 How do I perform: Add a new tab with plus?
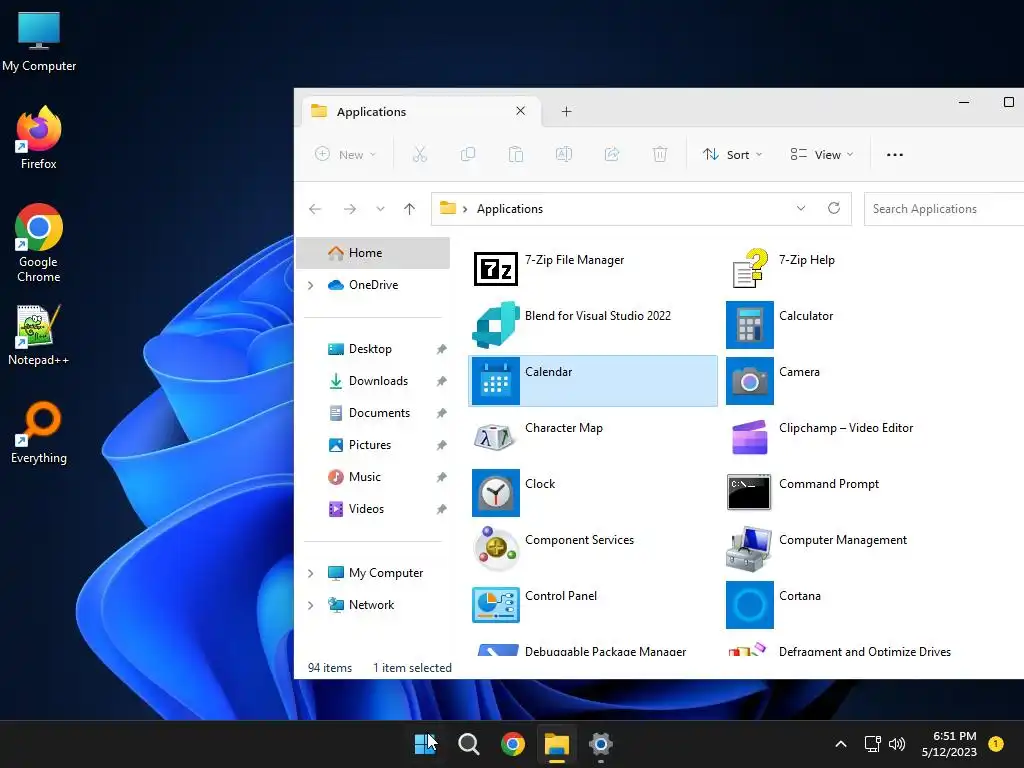(566, 112)
